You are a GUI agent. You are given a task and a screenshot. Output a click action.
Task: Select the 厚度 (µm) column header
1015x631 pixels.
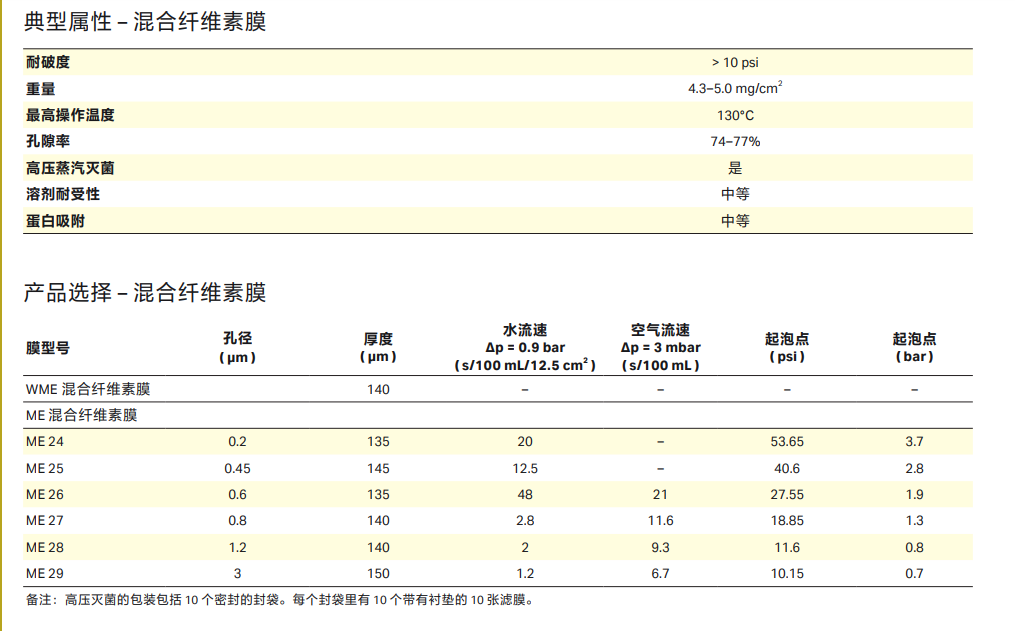point(378,347)
